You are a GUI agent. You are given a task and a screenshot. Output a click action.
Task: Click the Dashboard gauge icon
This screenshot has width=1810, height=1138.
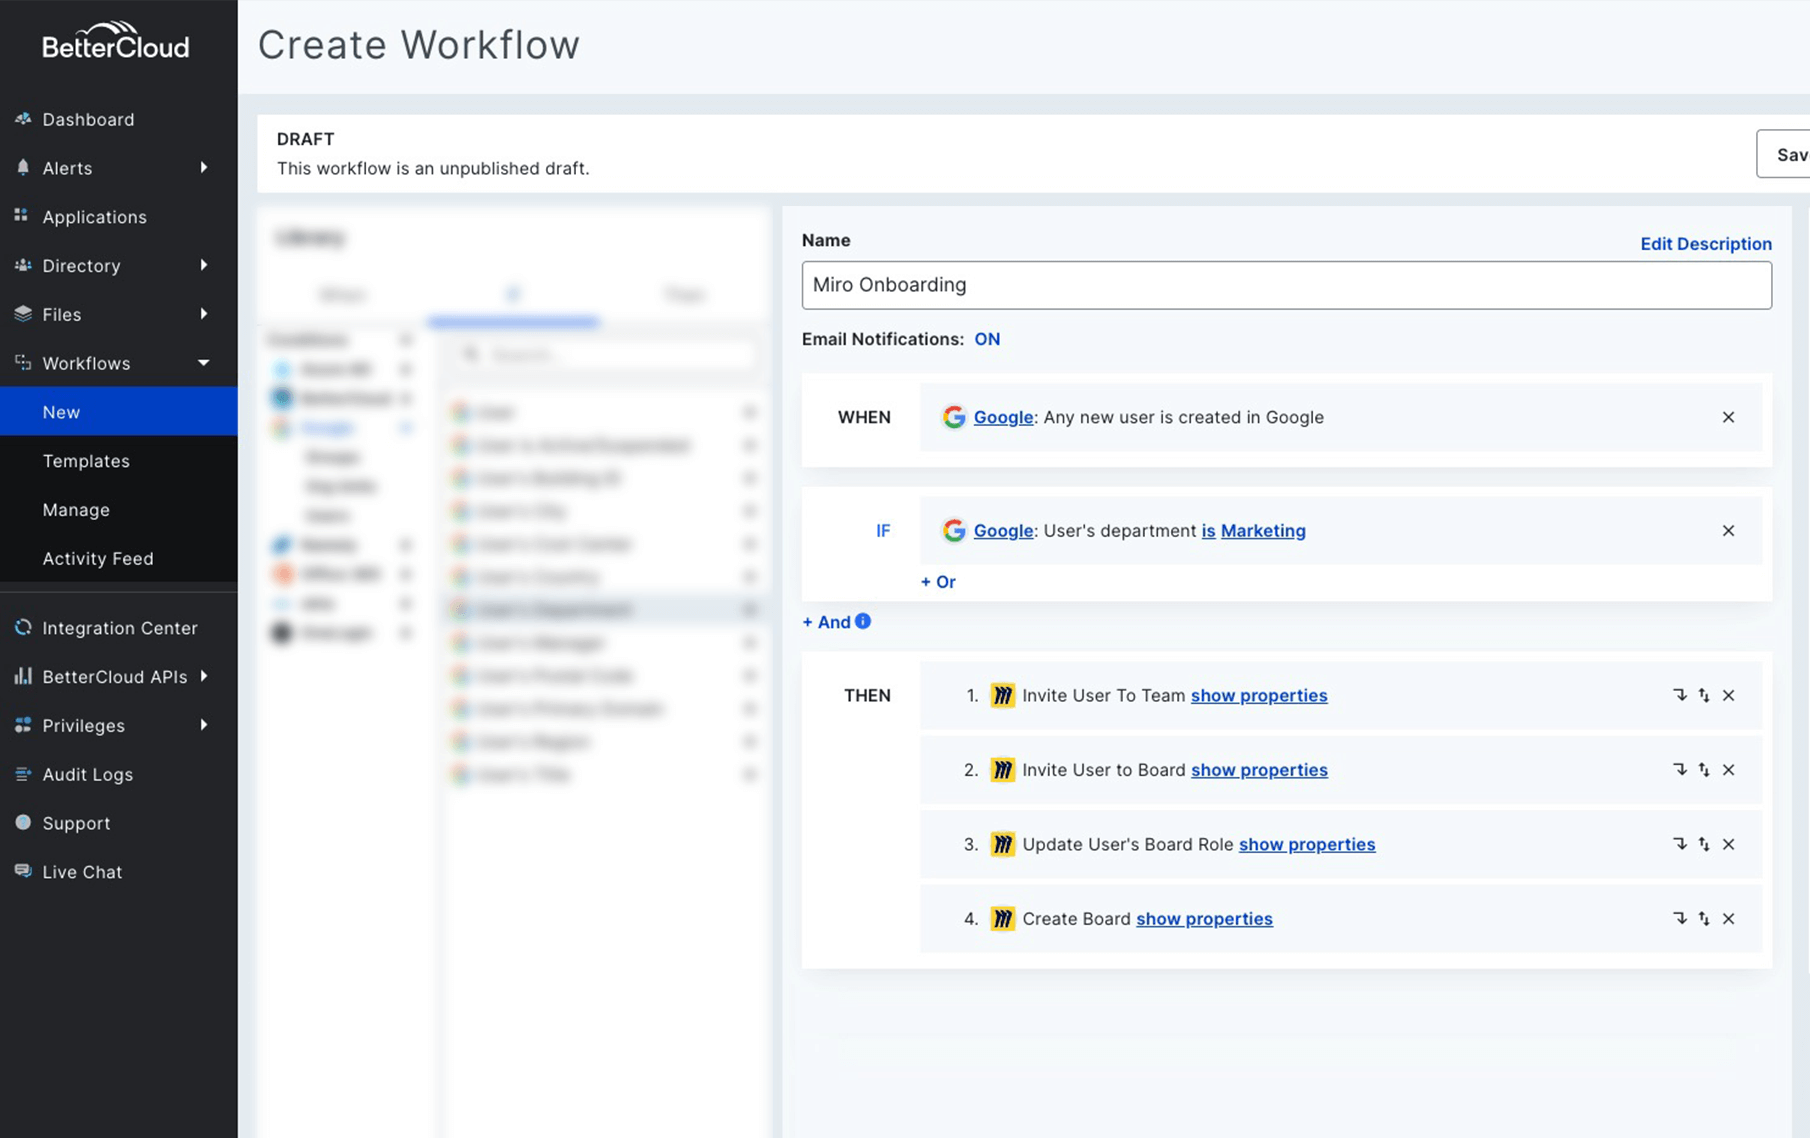pyautogui.click(x=23, y=118)
